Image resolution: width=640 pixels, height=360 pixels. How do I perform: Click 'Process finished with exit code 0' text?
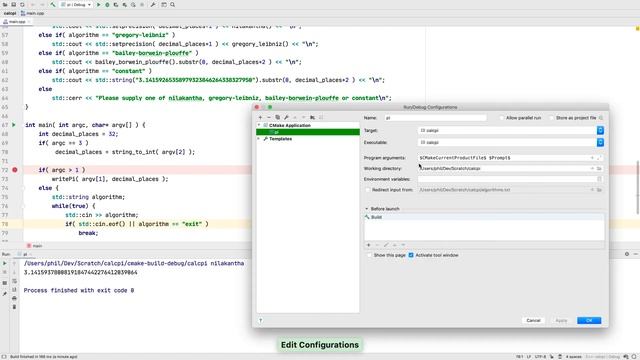(x=79, y=290)
